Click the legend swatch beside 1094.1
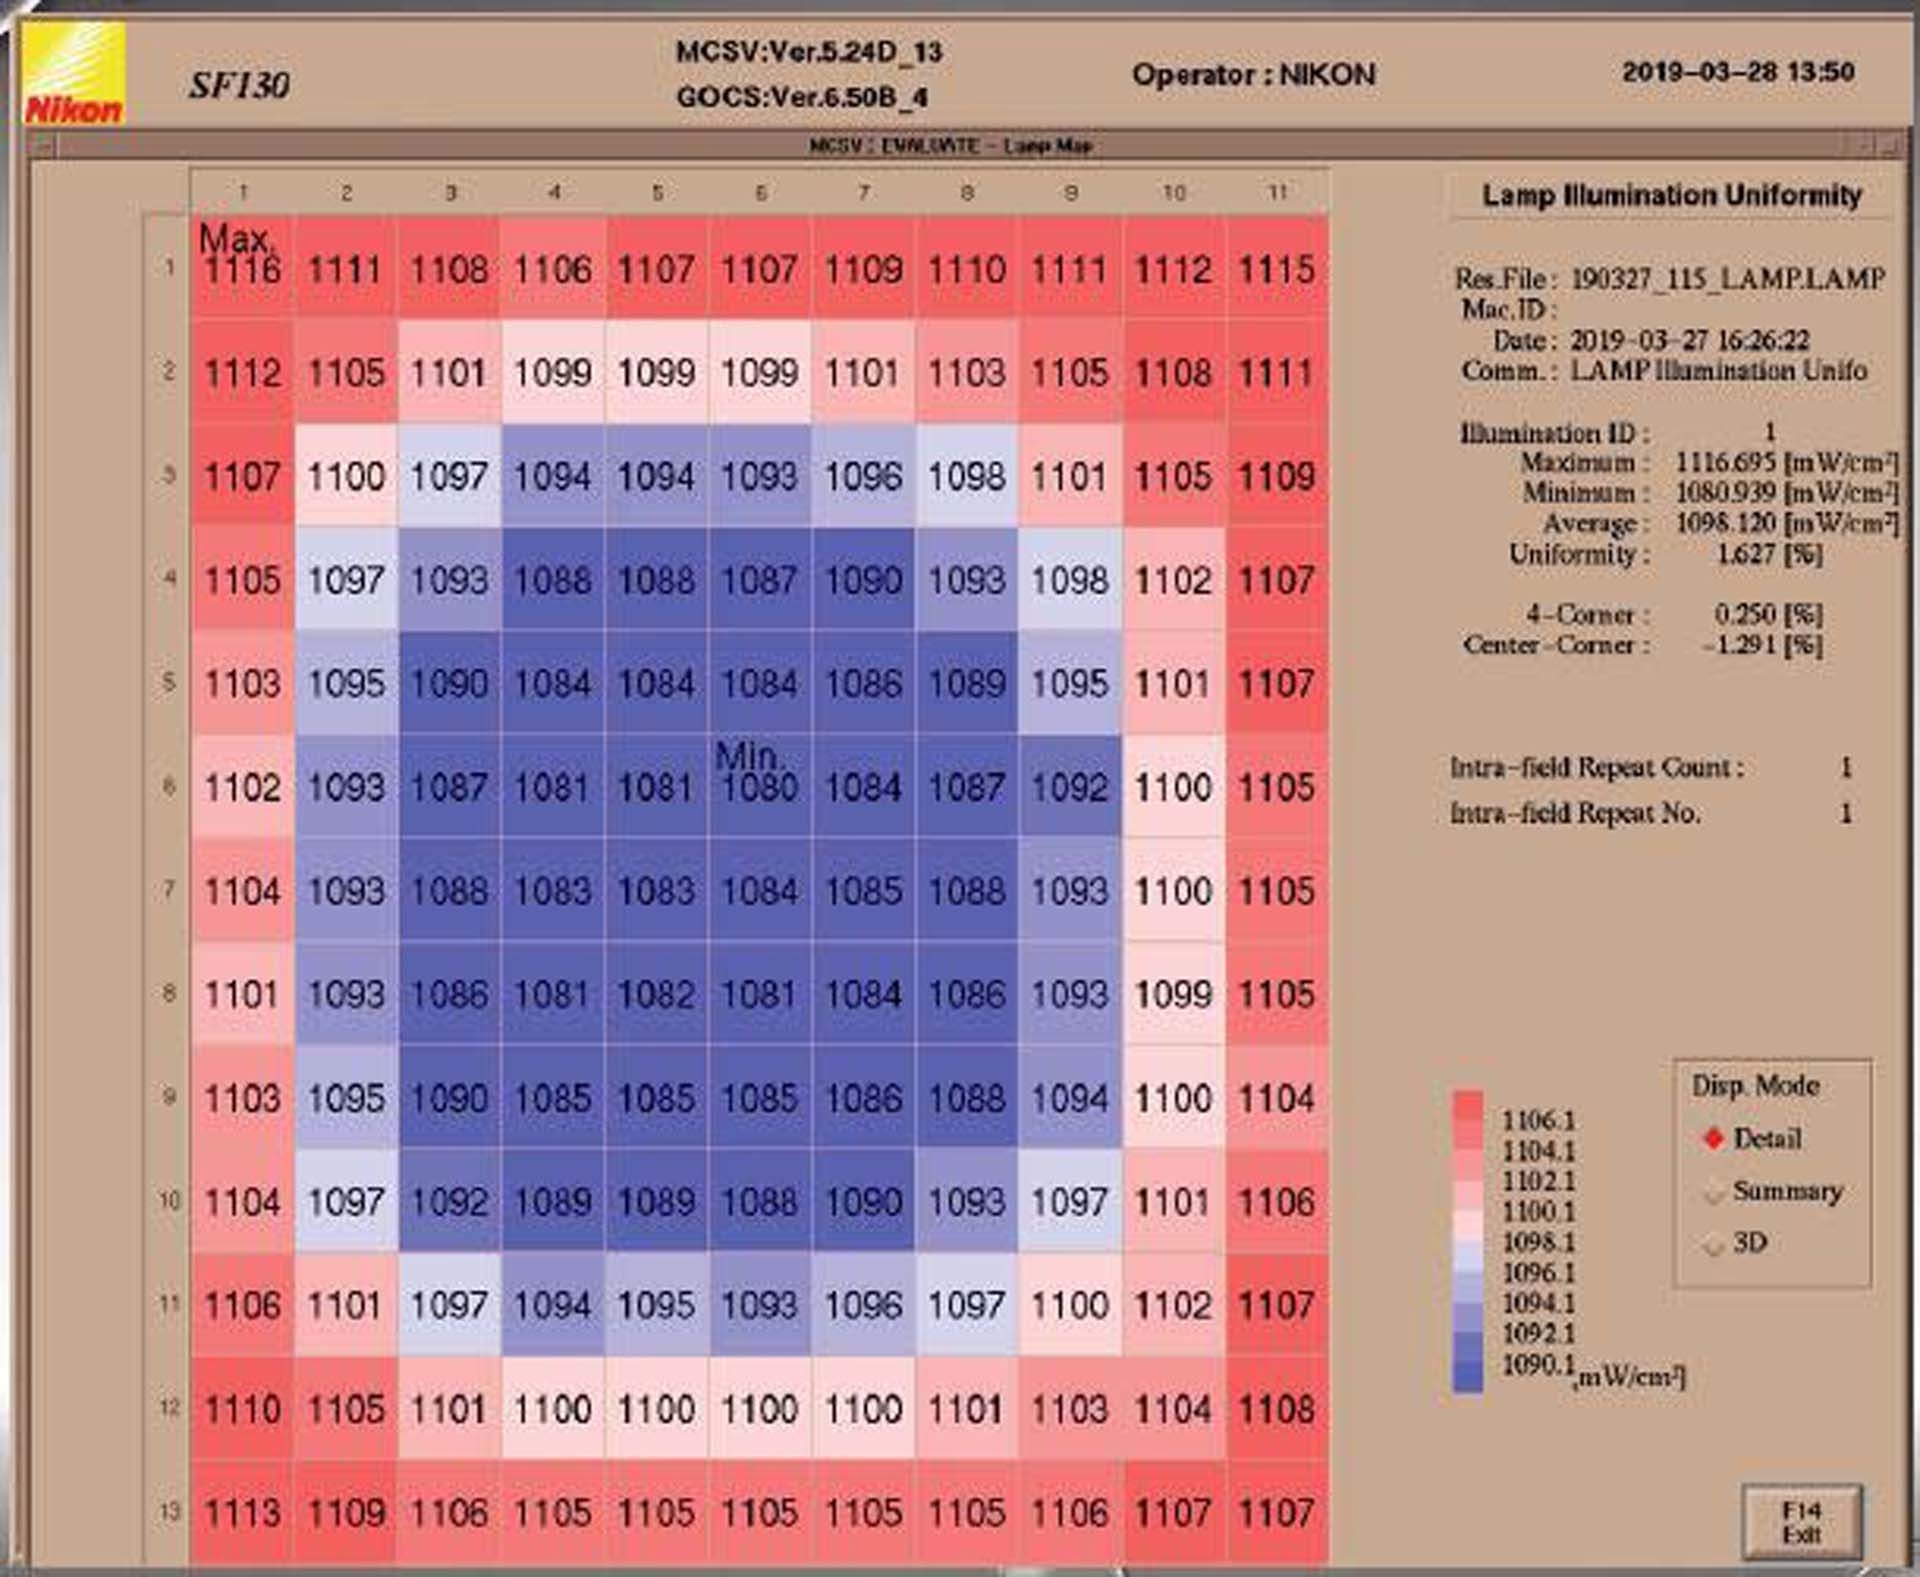 point(1468,1287)
